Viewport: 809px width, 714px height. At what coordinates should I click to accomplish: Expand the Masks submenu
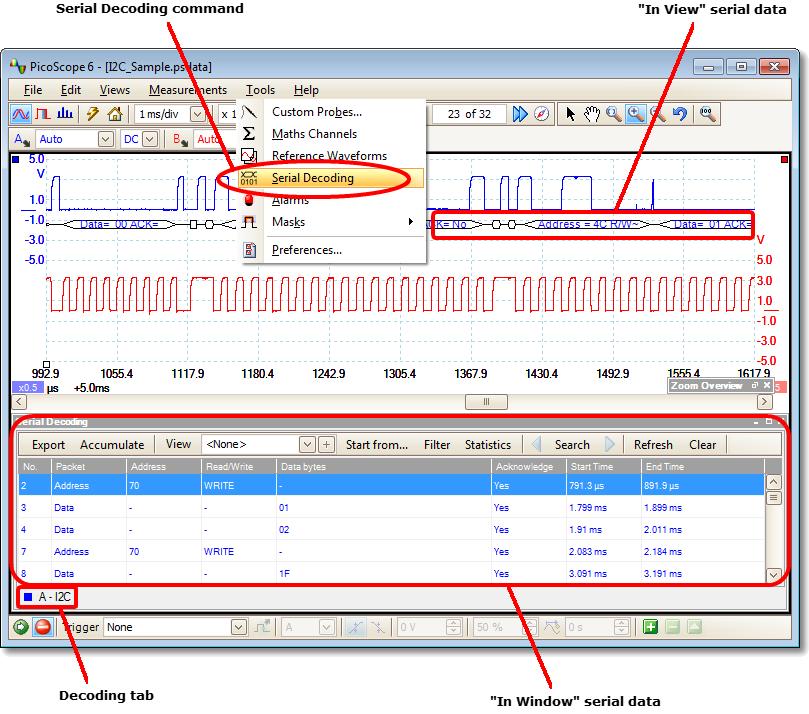coord(411,222)
